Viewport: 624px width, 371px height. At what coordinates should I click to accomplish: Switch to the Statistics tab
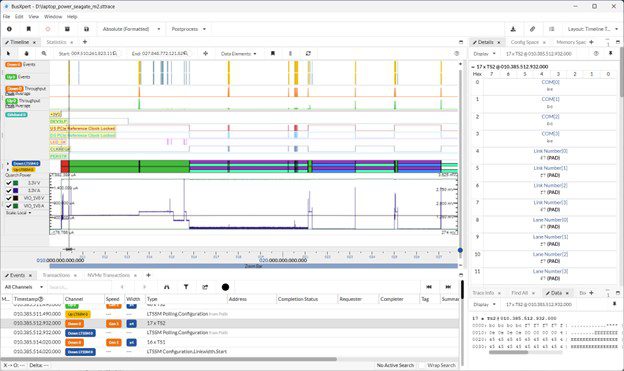pyautogui.click(x=56, y=42)
